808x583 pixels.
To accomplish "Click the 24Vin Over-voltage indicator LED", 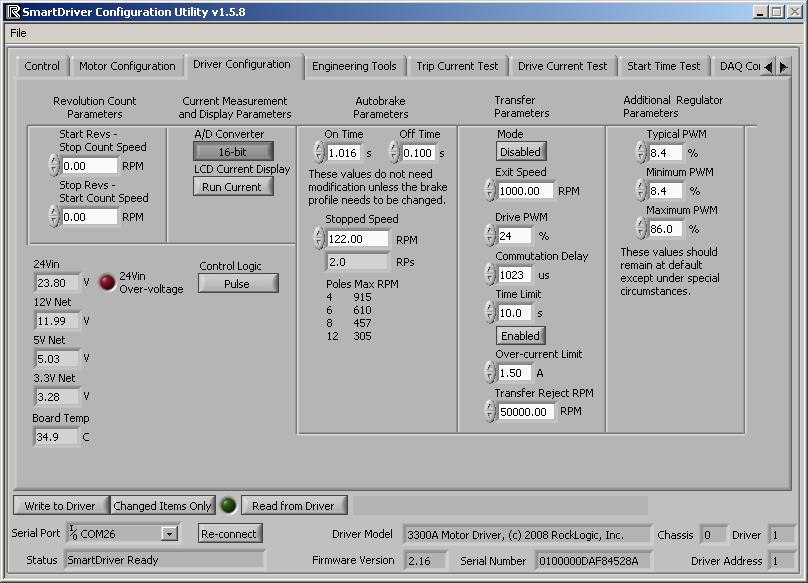I will point(107,282).
